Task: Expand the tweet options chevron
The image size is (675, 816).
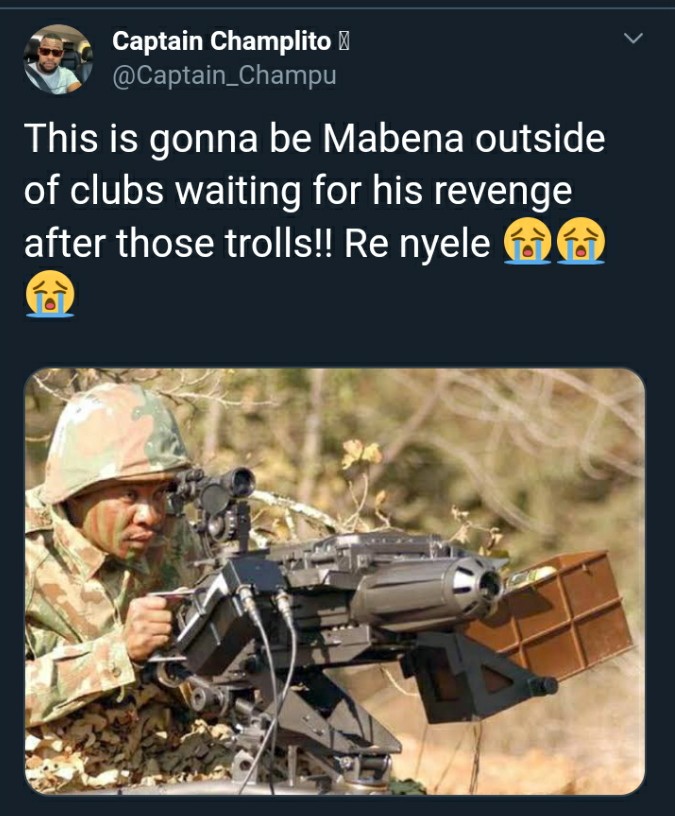Action: point(633,39)
